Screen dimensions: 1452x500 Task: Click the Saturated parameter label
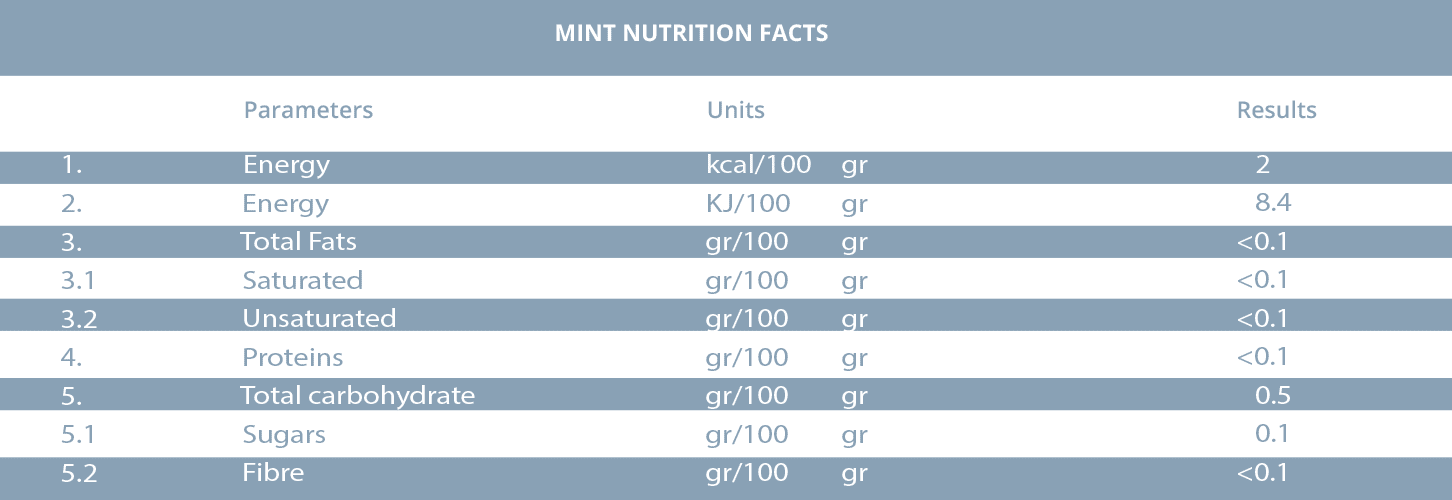point(302,281)
